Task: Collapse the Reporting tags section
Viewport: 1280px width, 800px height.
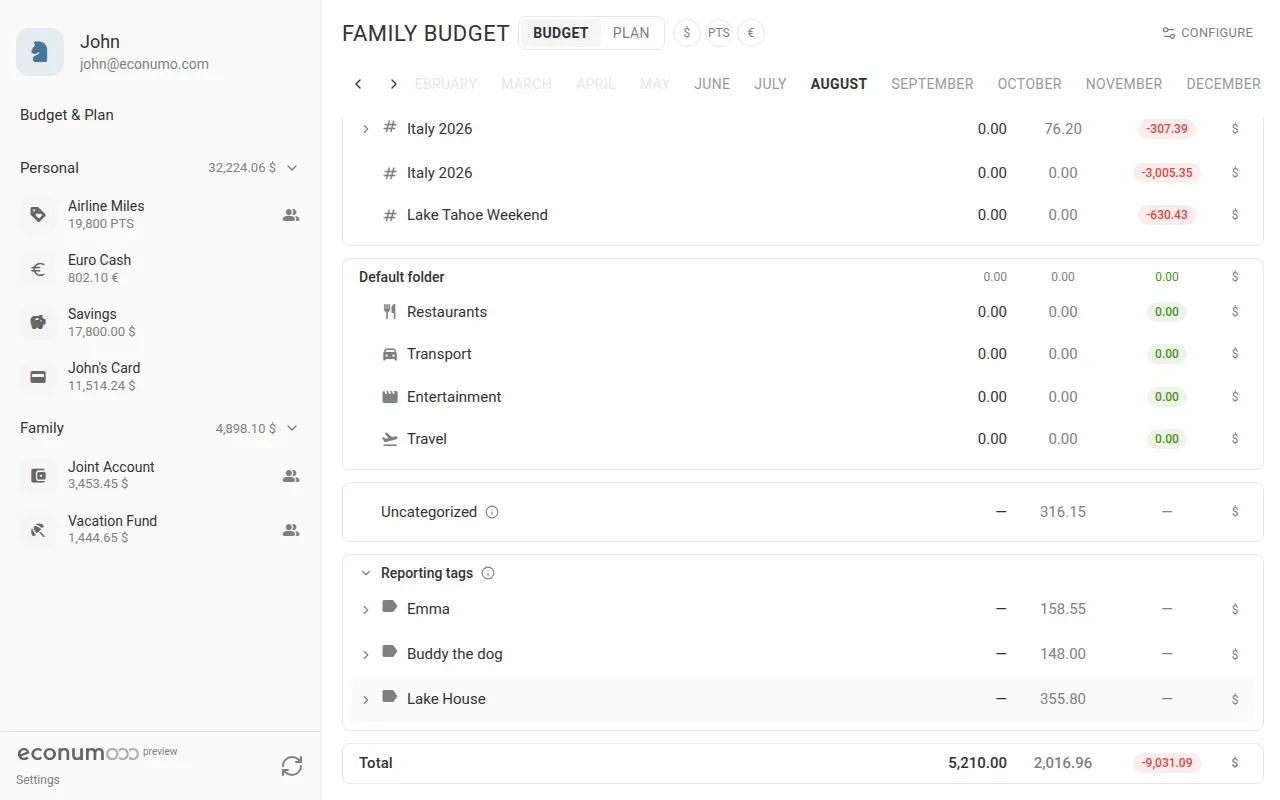Action: (366, 573)
